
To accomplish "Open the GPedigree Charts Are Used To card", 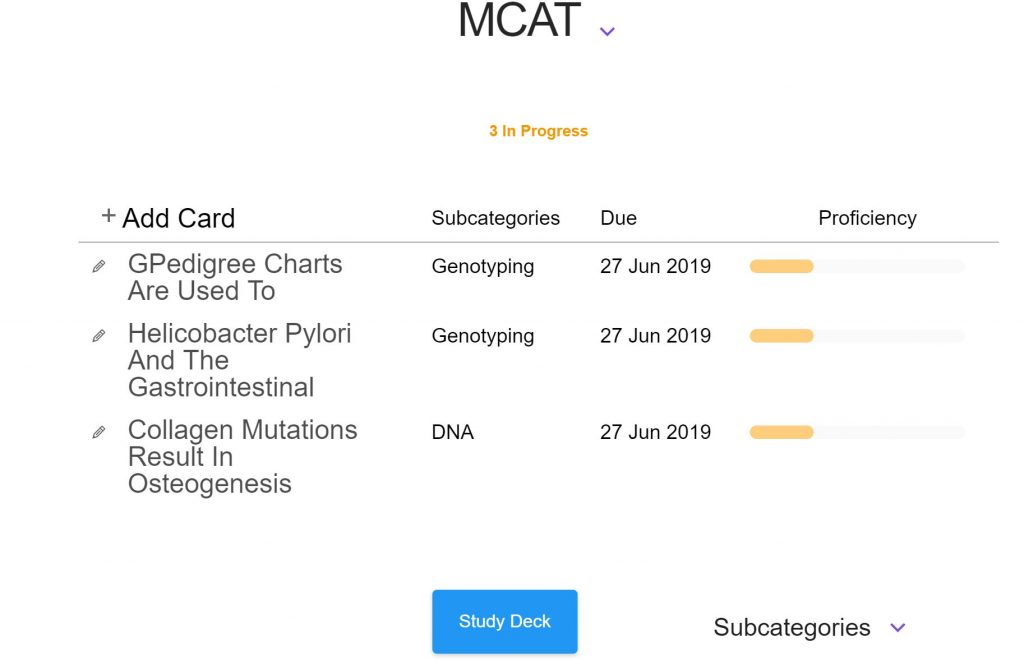I will point(234,278).
